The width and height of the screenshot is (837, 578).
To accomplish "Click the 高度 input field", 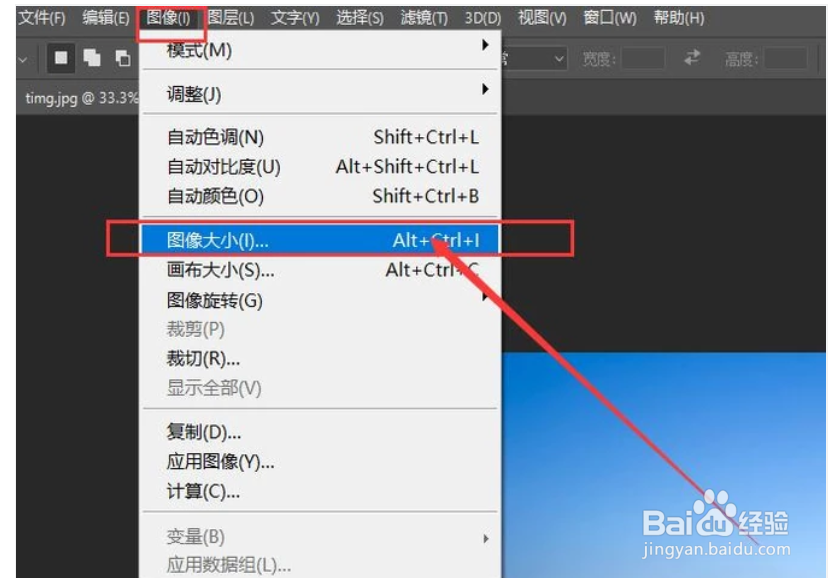I will coord(786,58).
